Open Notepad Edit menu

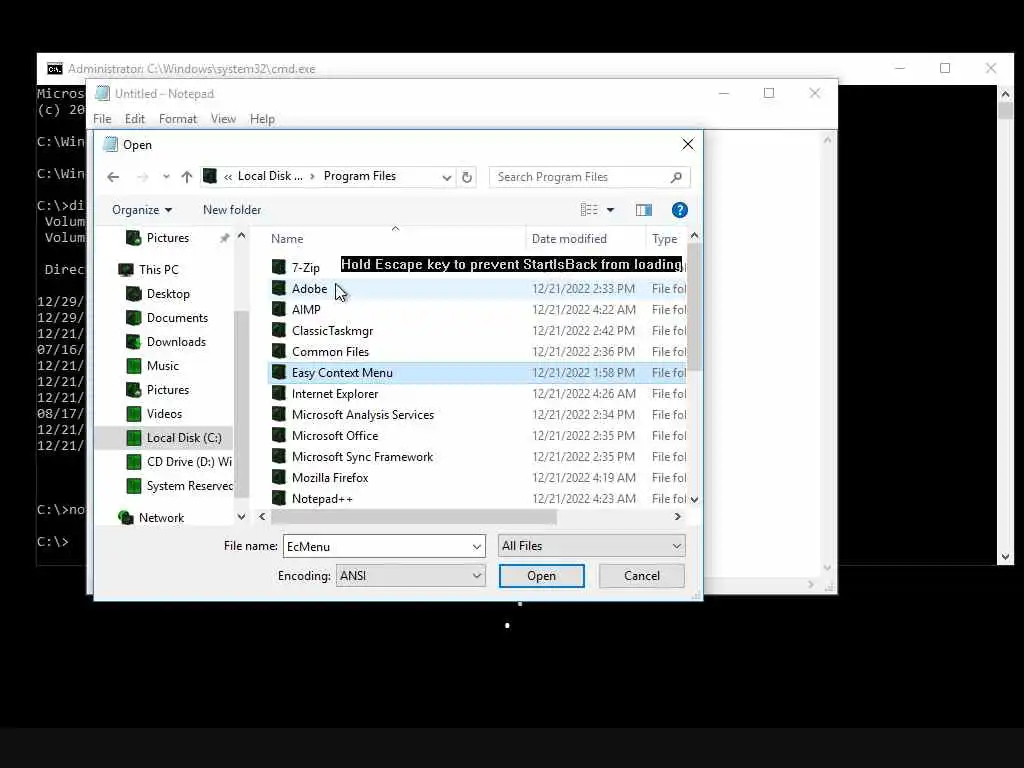[x=135, y=119]
